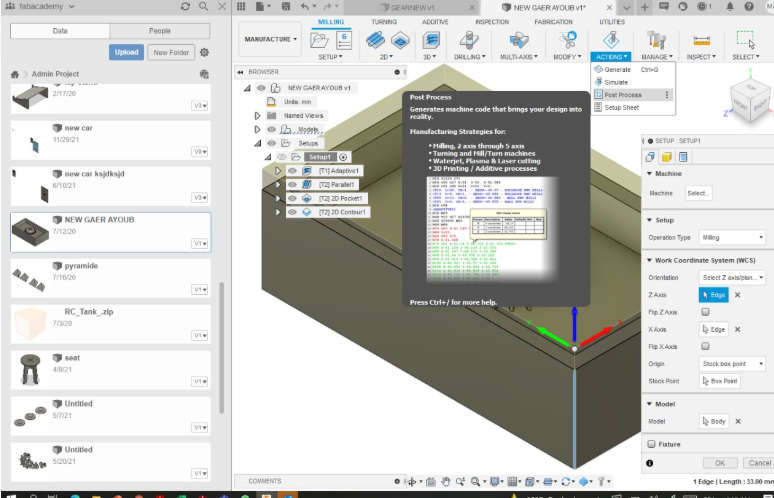Expand the [T1] Adaptive1 operation
The width and height of the screenshot is (774, 498).
point(278,171)
